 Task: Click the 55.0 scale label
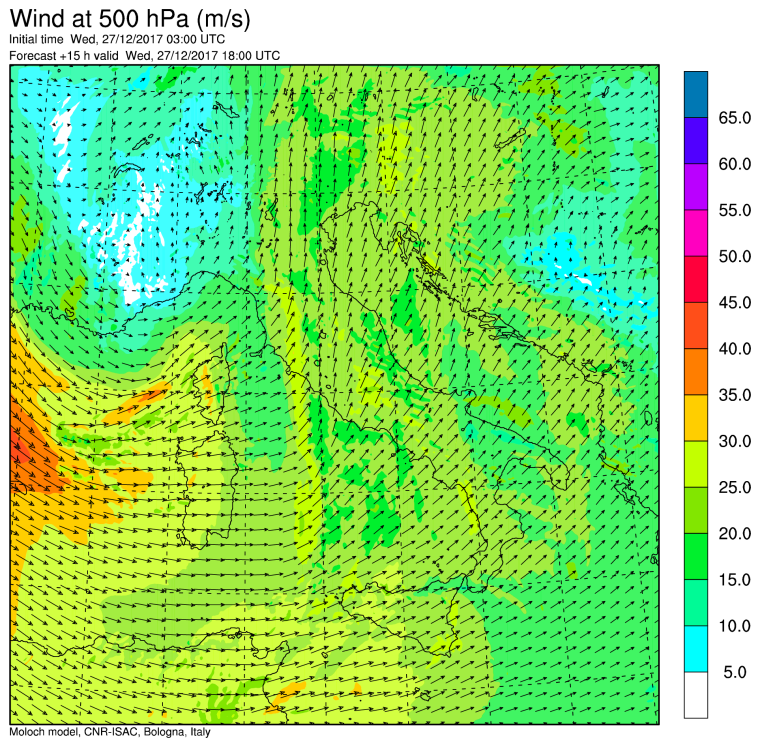tap(735, 210)
